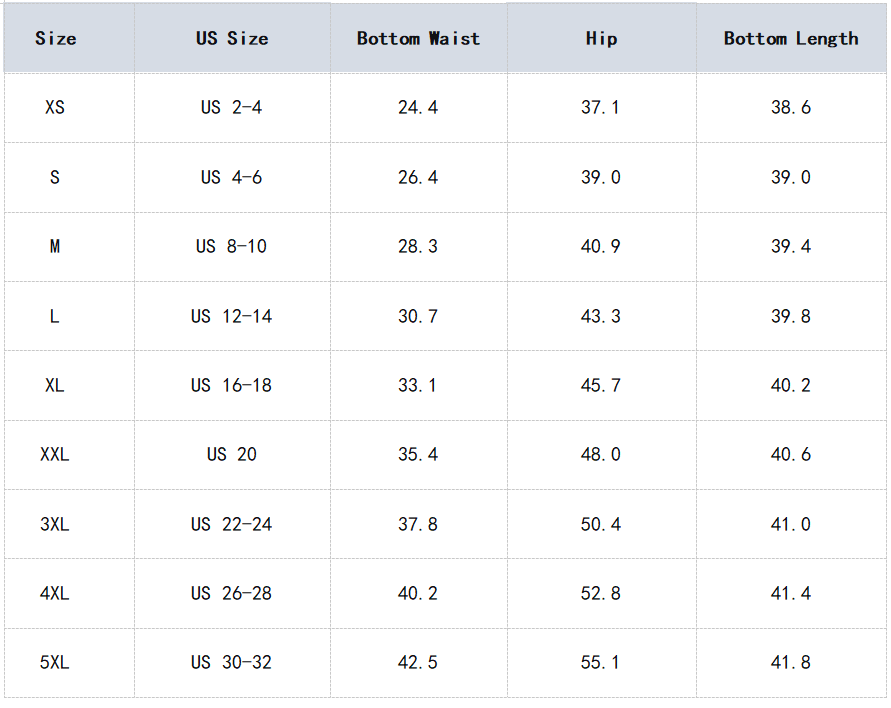Viewport: 891px width, 708px height.
Task: Select the XS size cell
Action: pyautogui.click(x=55, y=107)
